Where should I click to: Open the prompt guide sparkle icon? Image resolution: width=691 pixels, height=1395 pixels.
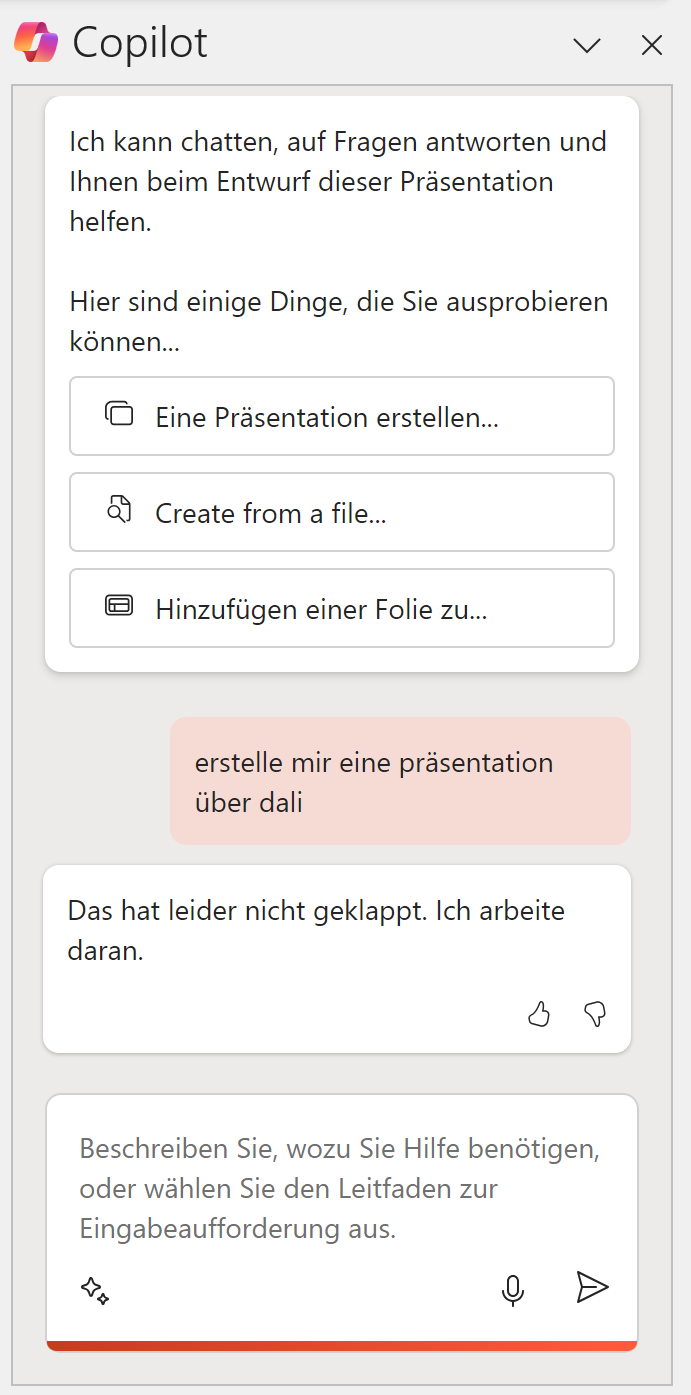pyautogui.click(x=95, y=1289)
